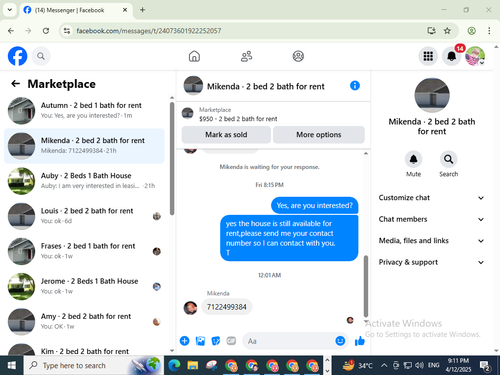Expand the Privacy & support section
This screenshot has width=500, height=375.
pyautogui.click(x=431, y=262)
